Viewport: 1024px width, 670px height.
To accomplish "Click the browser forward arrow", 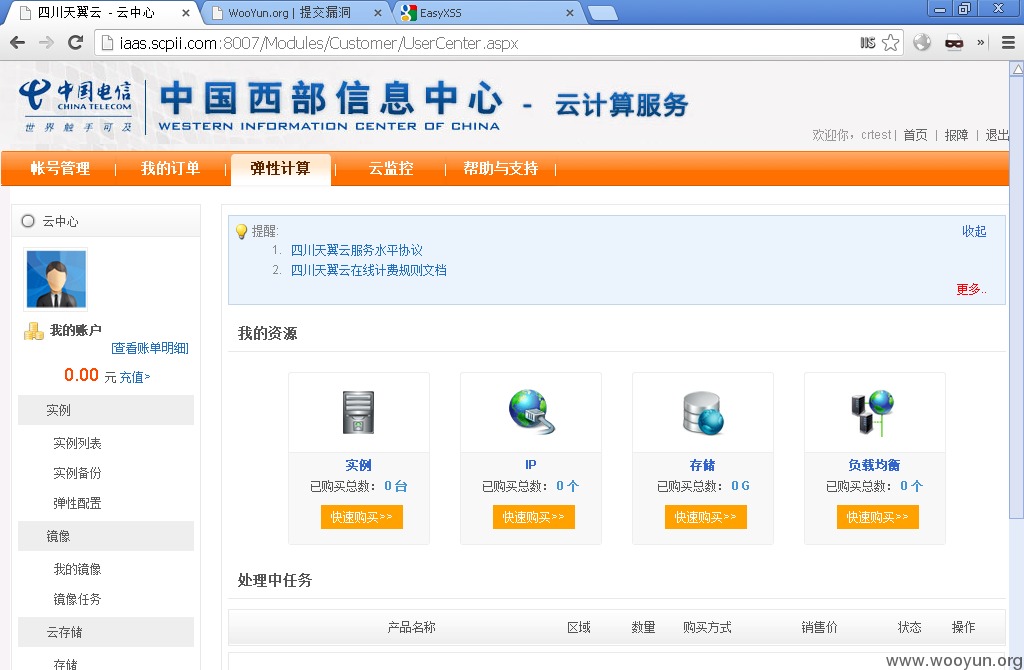I will click(46, 43).
